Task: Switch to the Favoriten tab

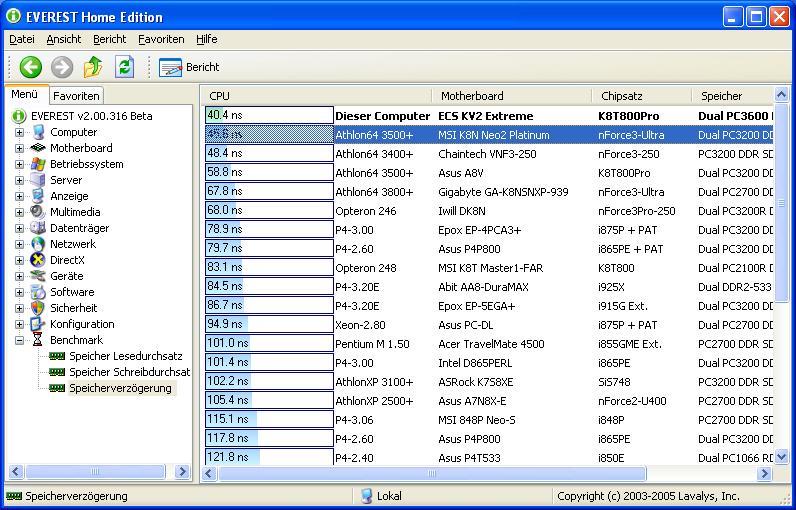Action: coord(76,96)
